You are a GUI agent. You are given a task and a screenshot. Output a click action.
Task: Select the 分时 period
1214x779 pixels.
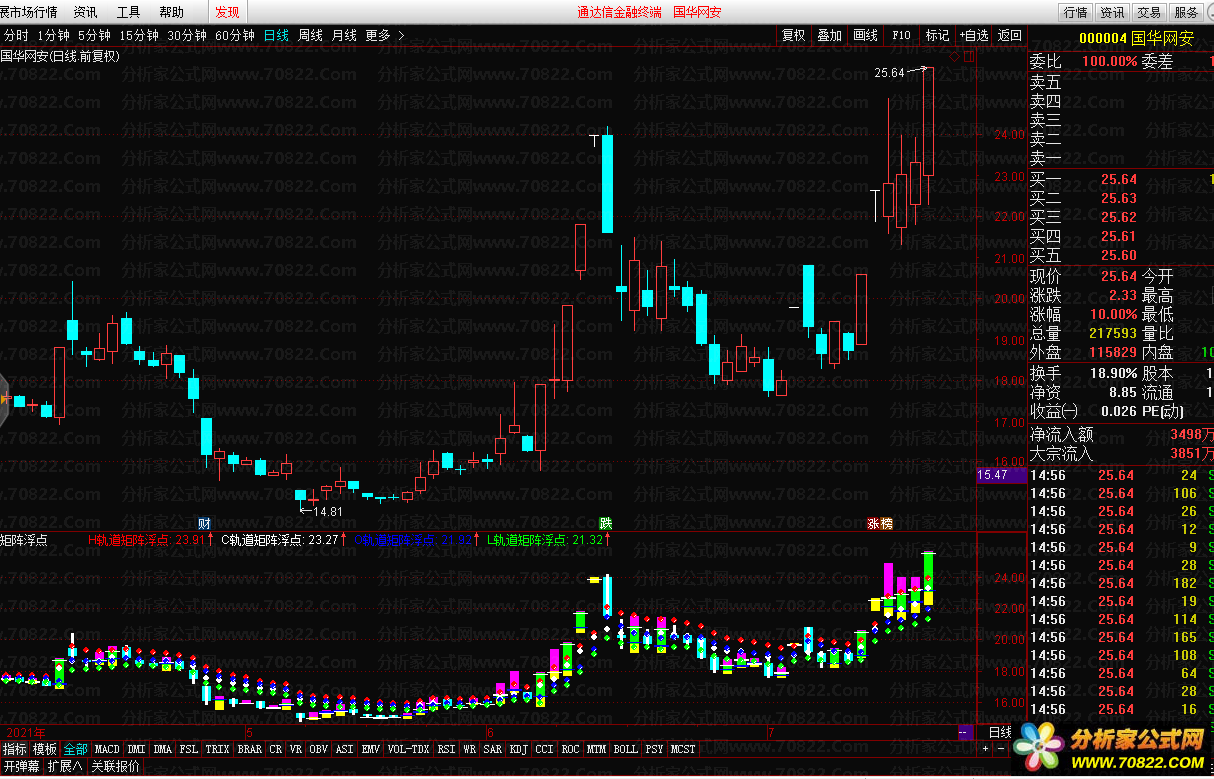click(16, 35)
